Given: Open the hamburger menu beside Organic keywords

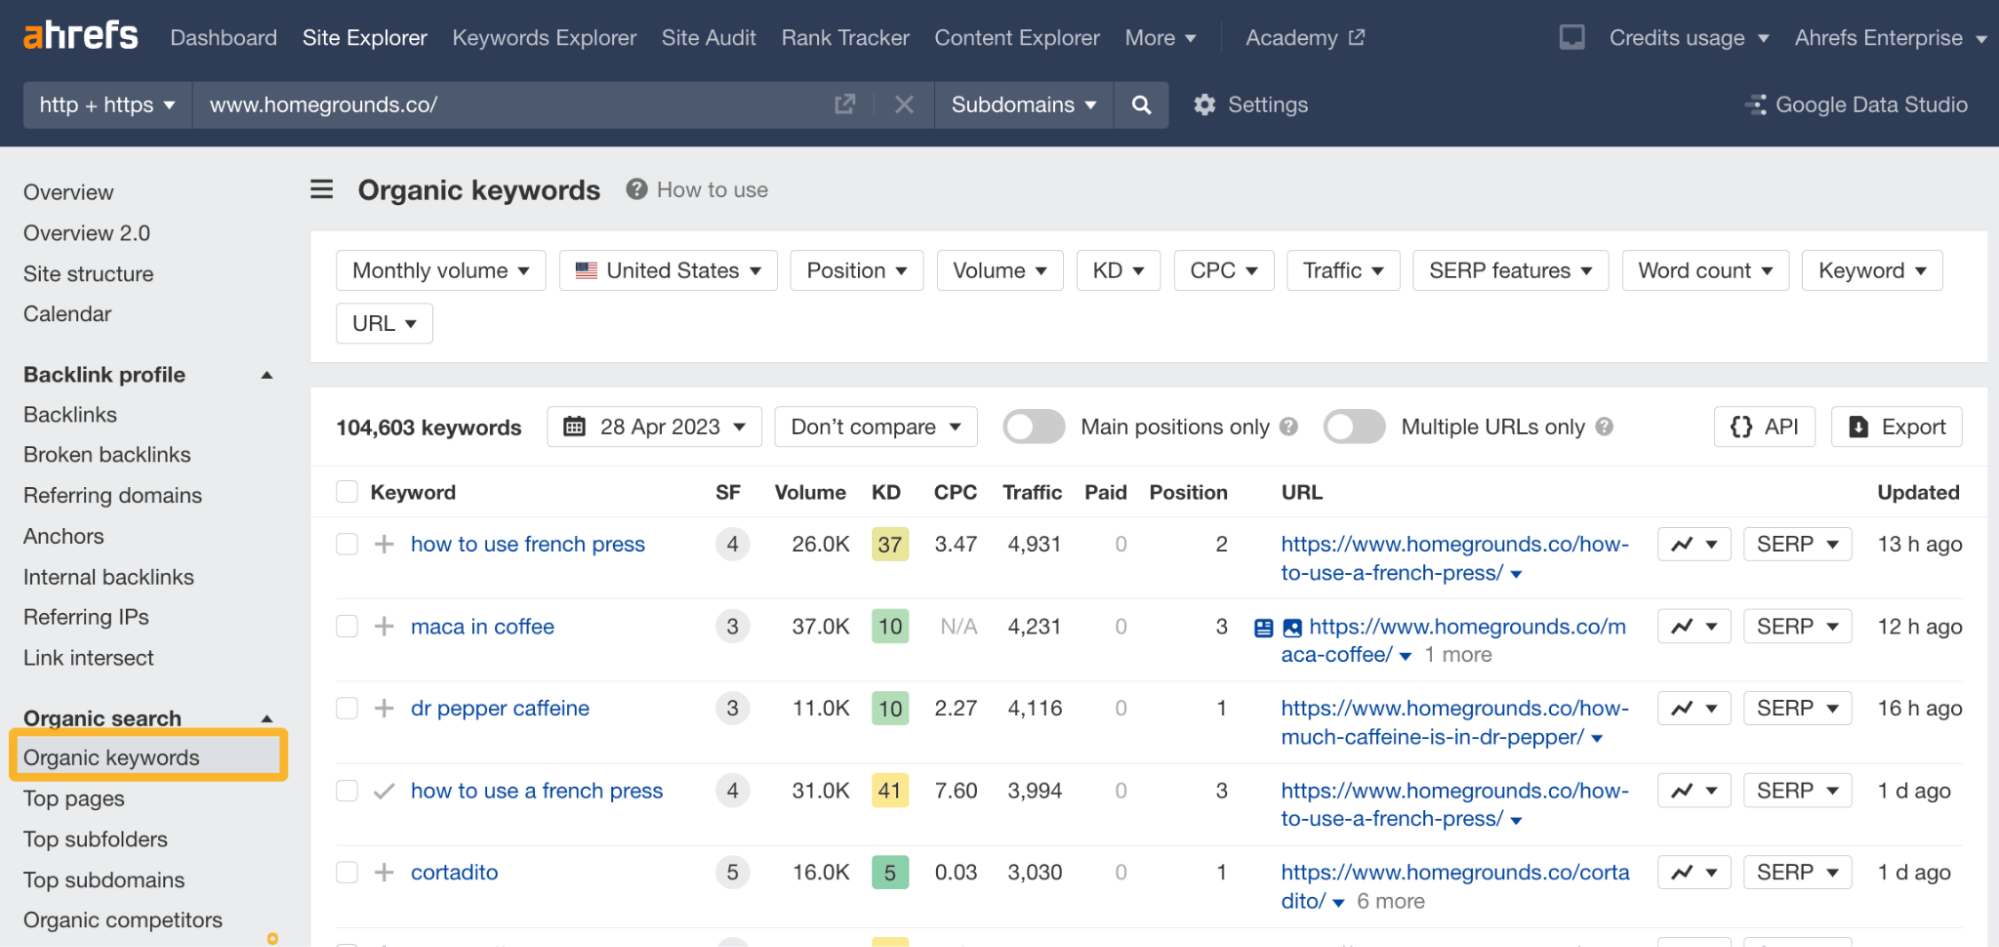Looking at the screenshot, I should (x=321, y=189).
